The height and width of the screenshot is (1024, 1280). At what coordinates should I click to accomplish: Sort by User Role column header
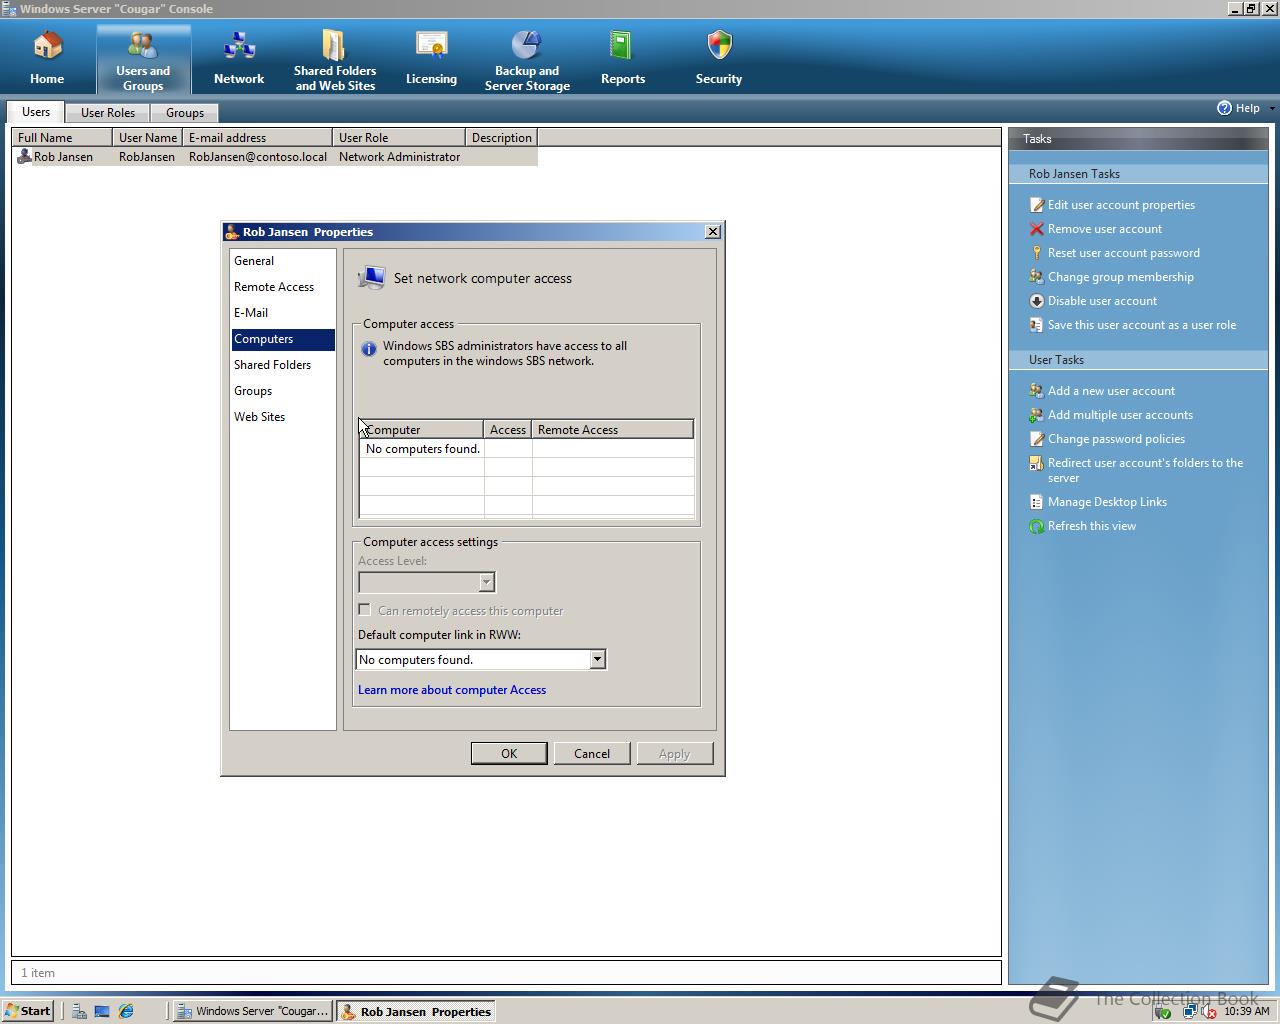[x=399, y=138]
